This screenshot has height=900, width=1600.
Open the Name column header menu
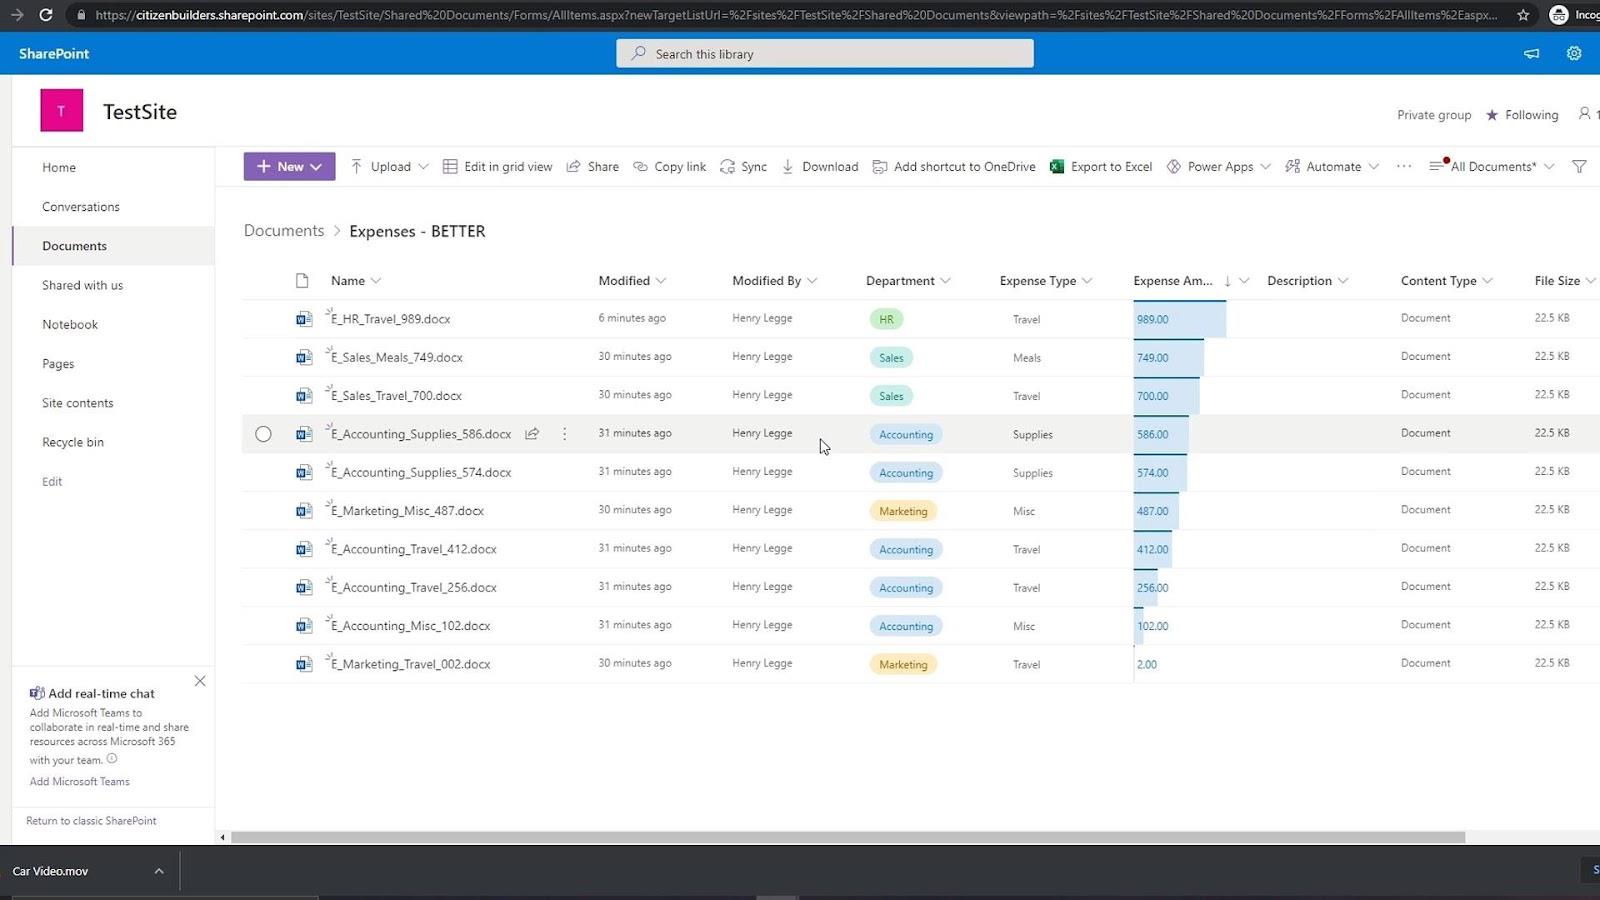click(x=356, y=281)
